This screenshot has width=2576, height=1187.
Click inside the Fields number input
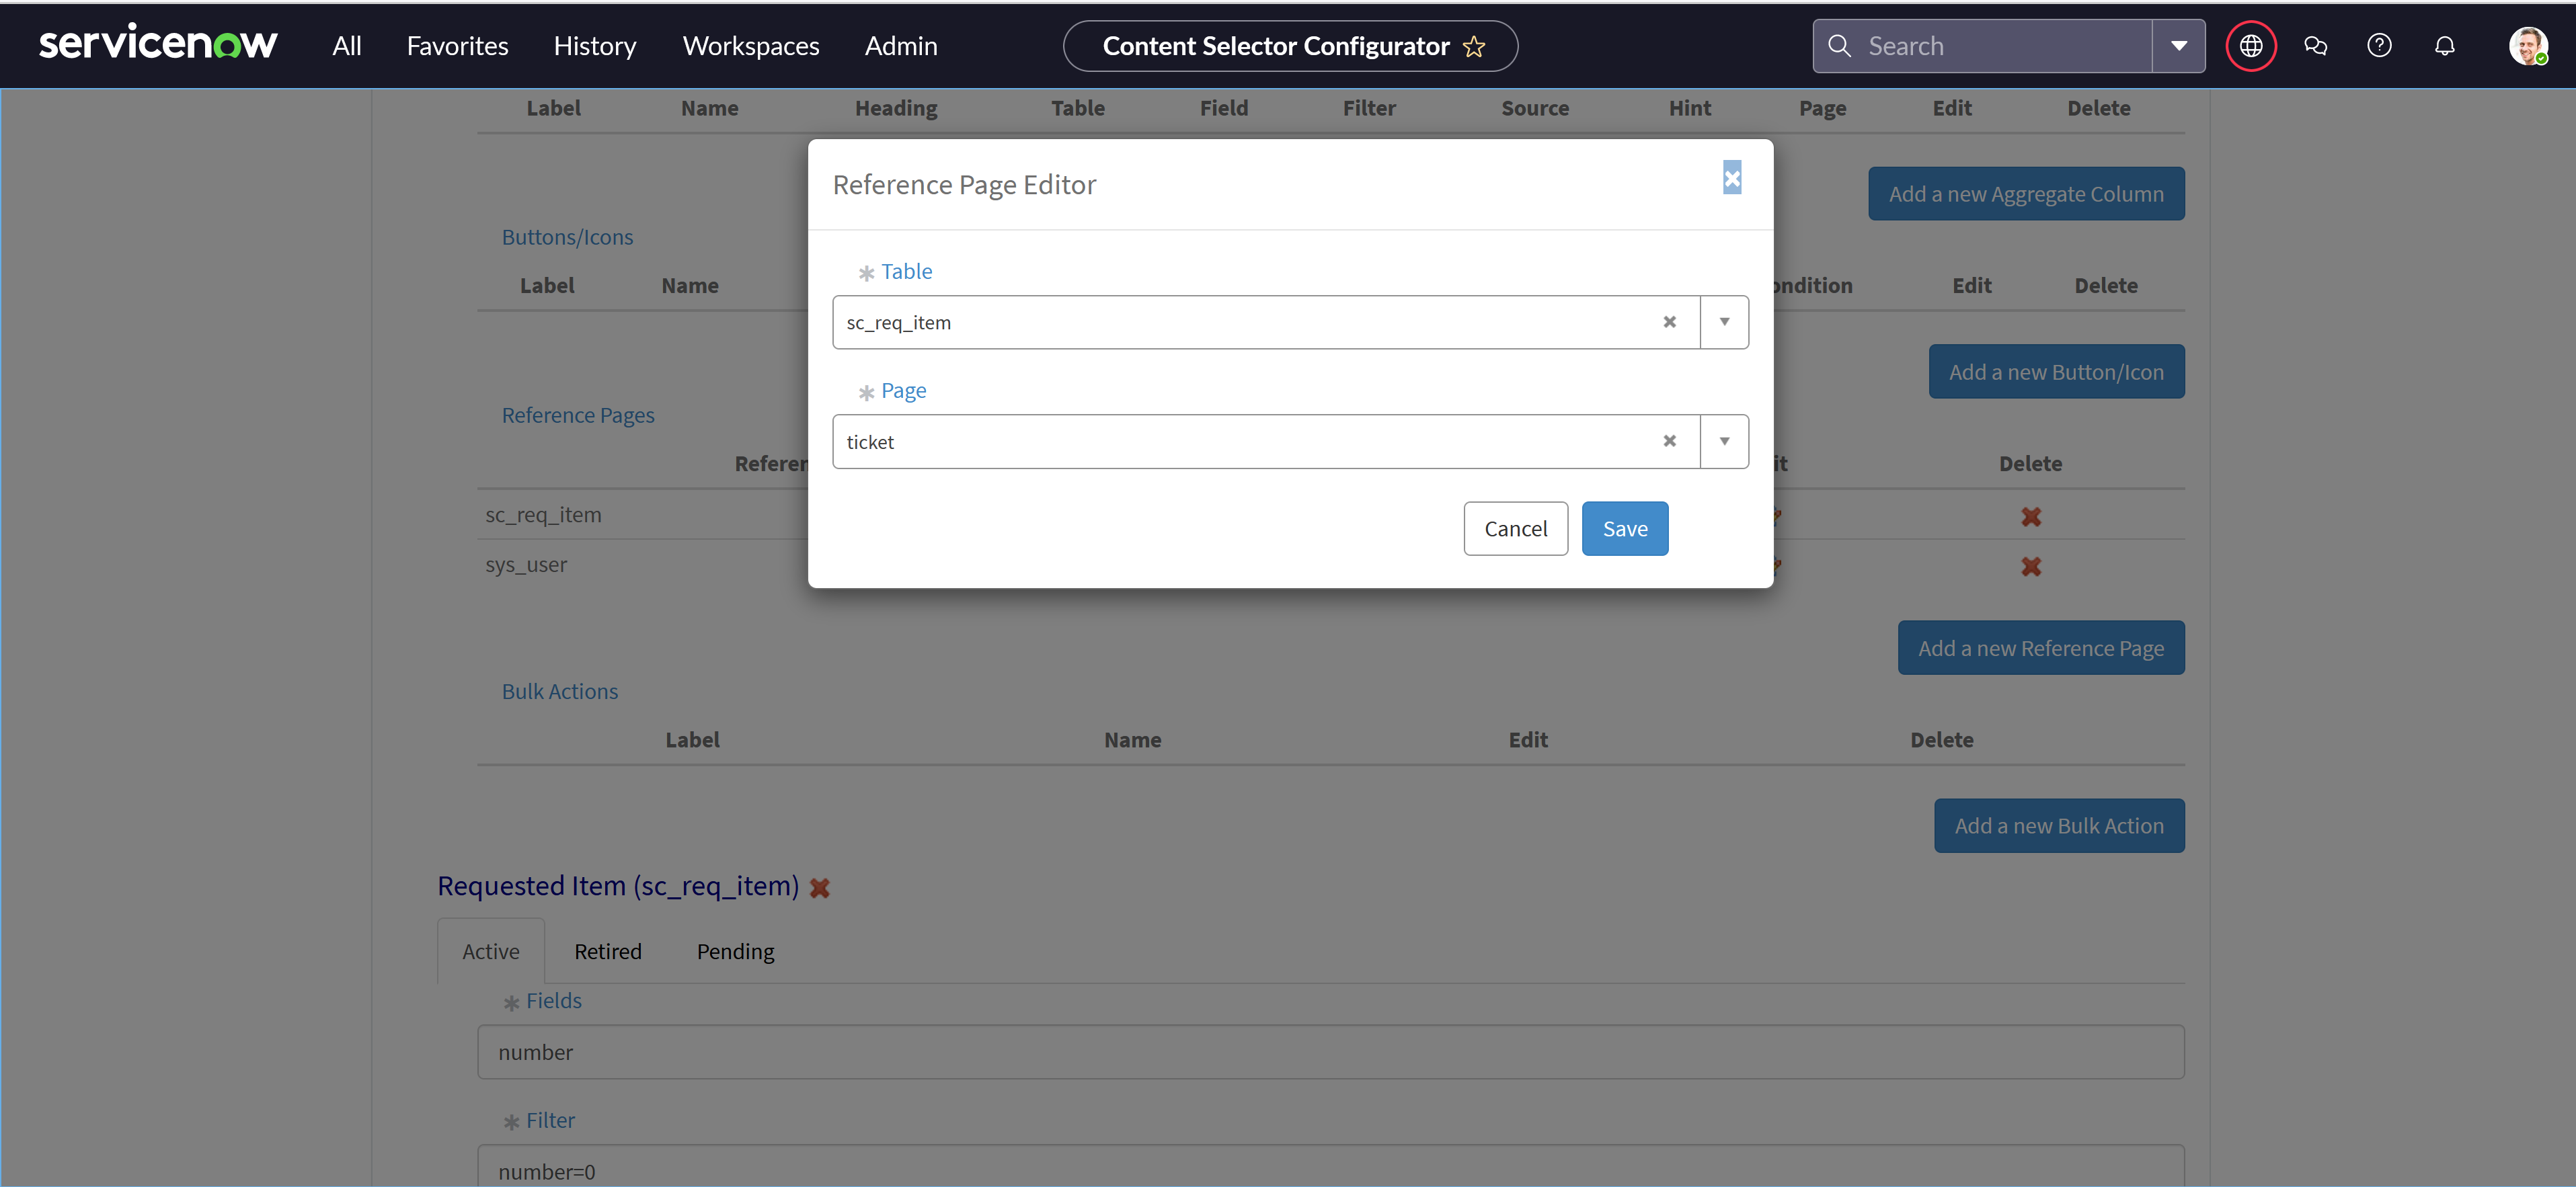(1000, 1052)
